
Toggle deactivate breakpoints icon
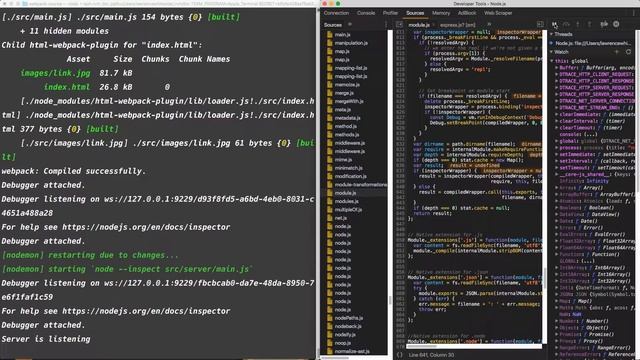(604, 24)
